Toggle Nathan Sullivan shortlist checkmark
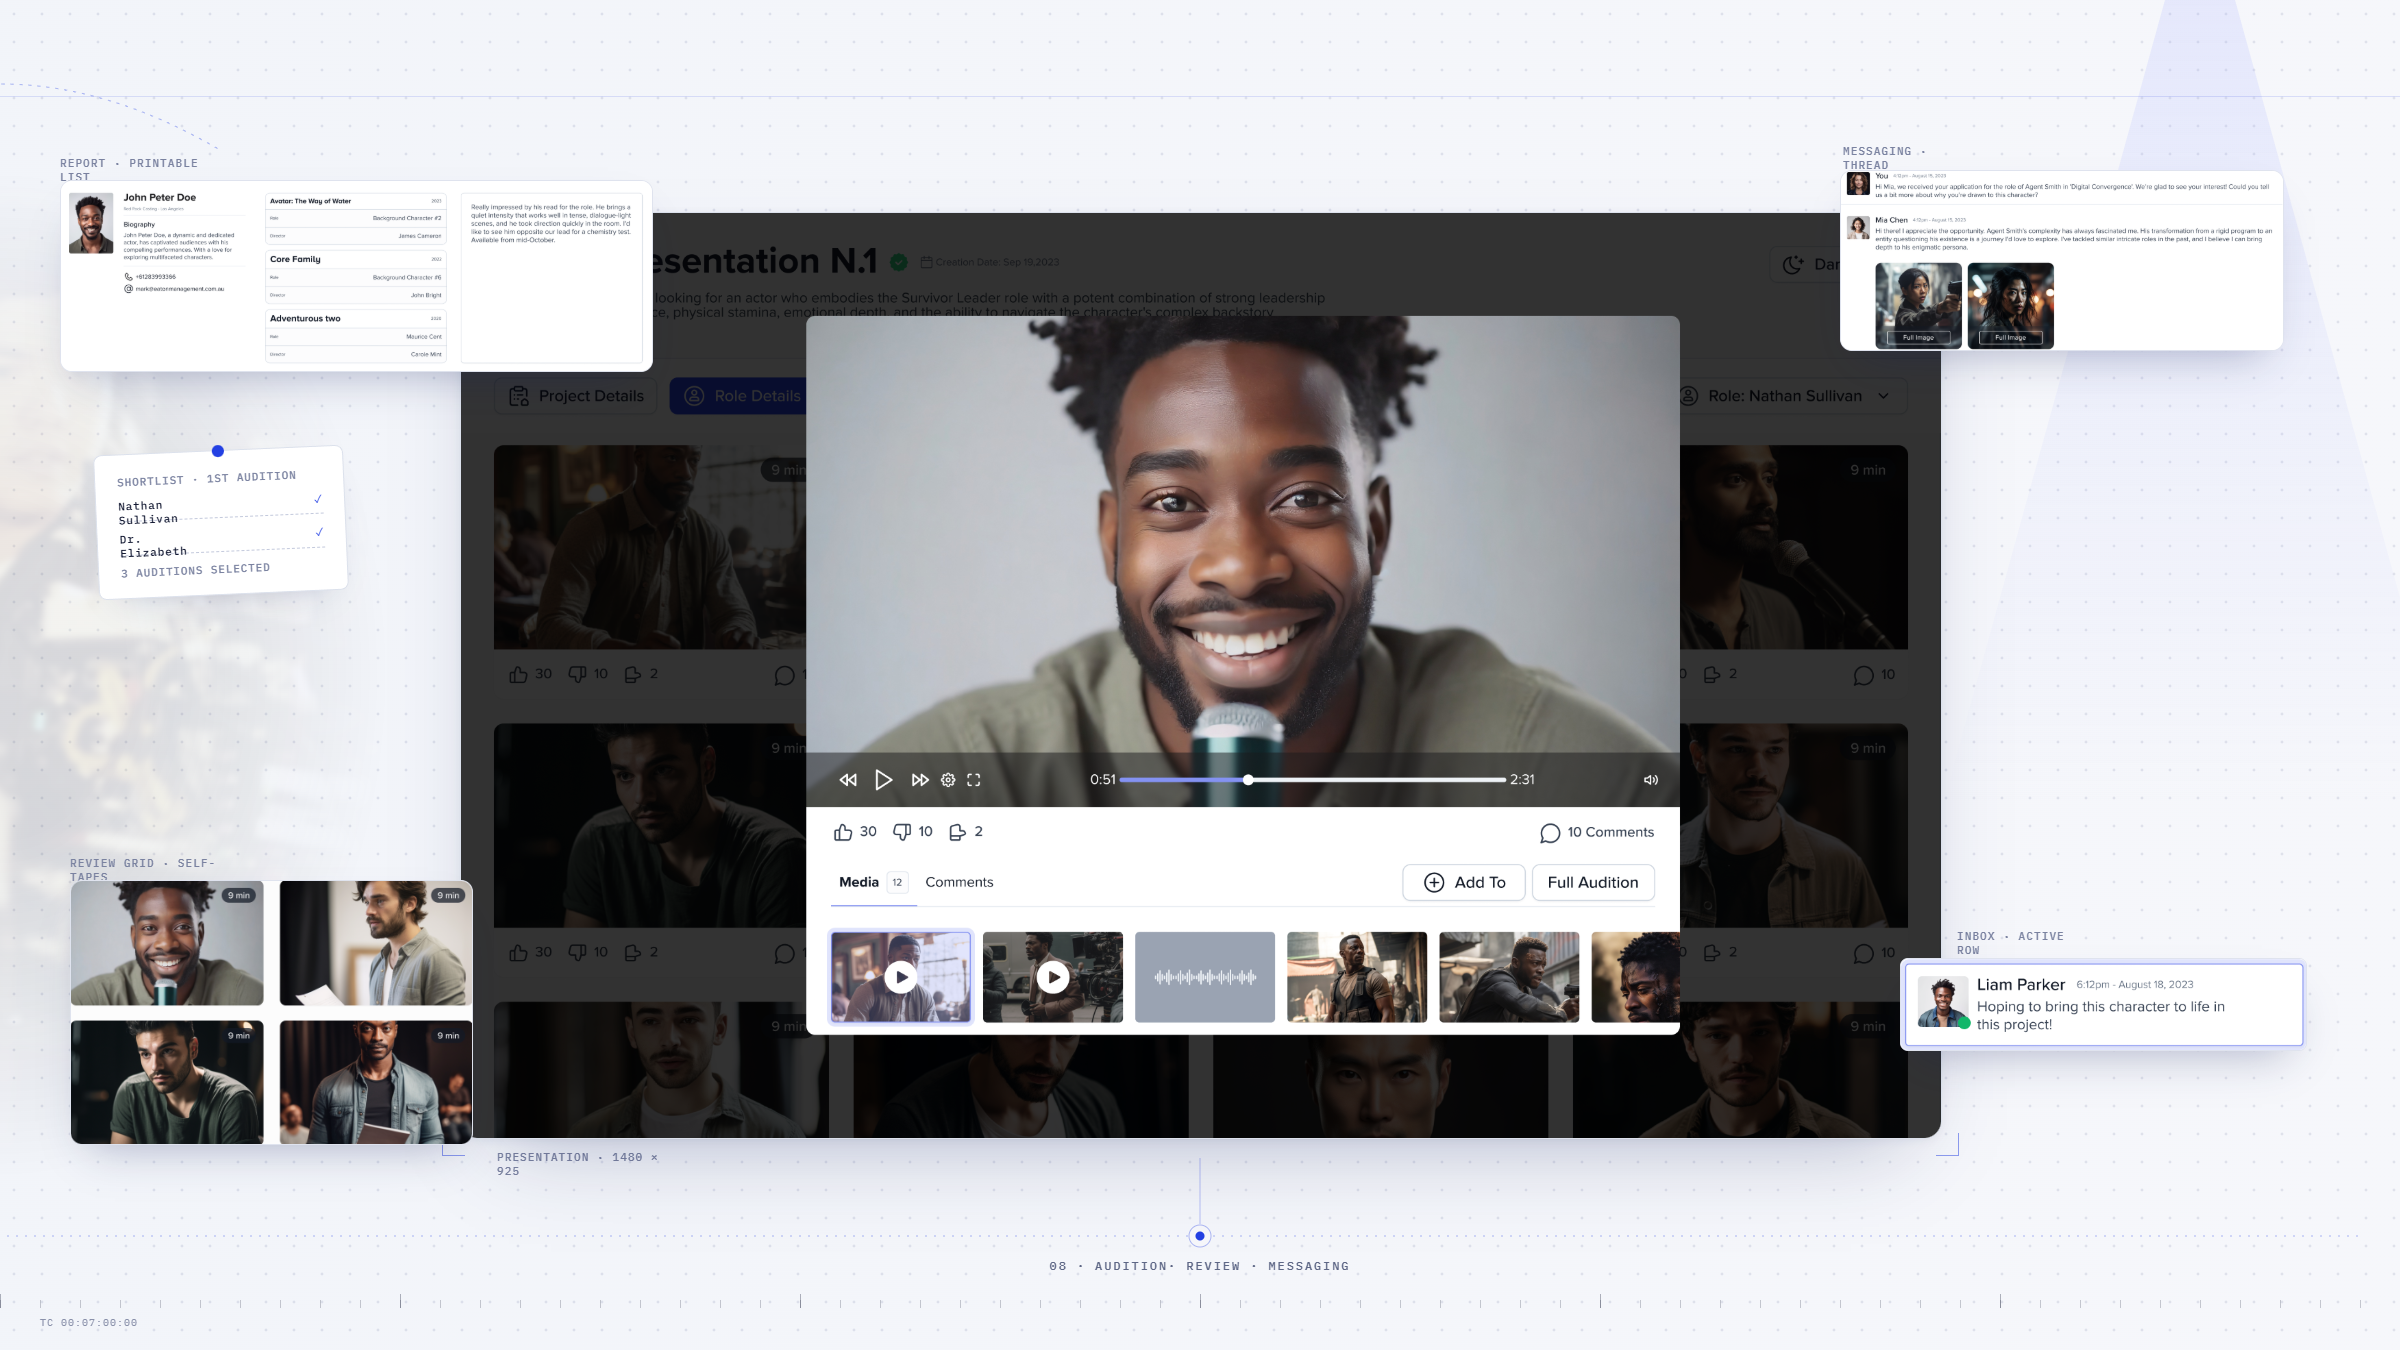This screenshot has width=2400, height=1350. pyautogui.click(x=318, y=499)
